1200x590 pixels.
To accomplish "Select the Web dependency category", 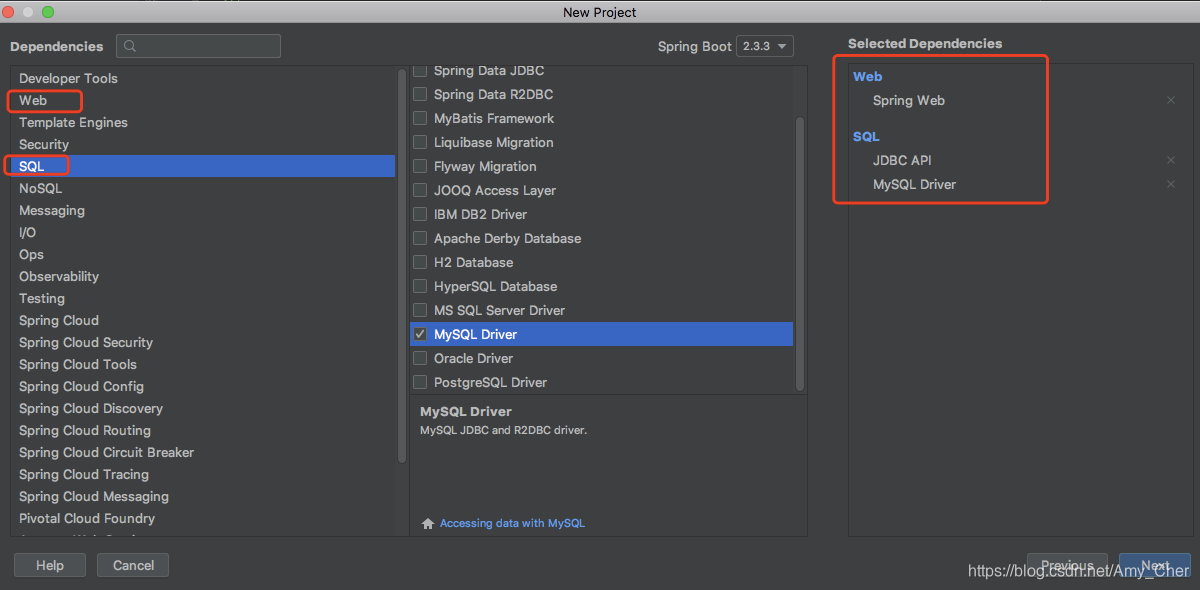I will [33, 100].
